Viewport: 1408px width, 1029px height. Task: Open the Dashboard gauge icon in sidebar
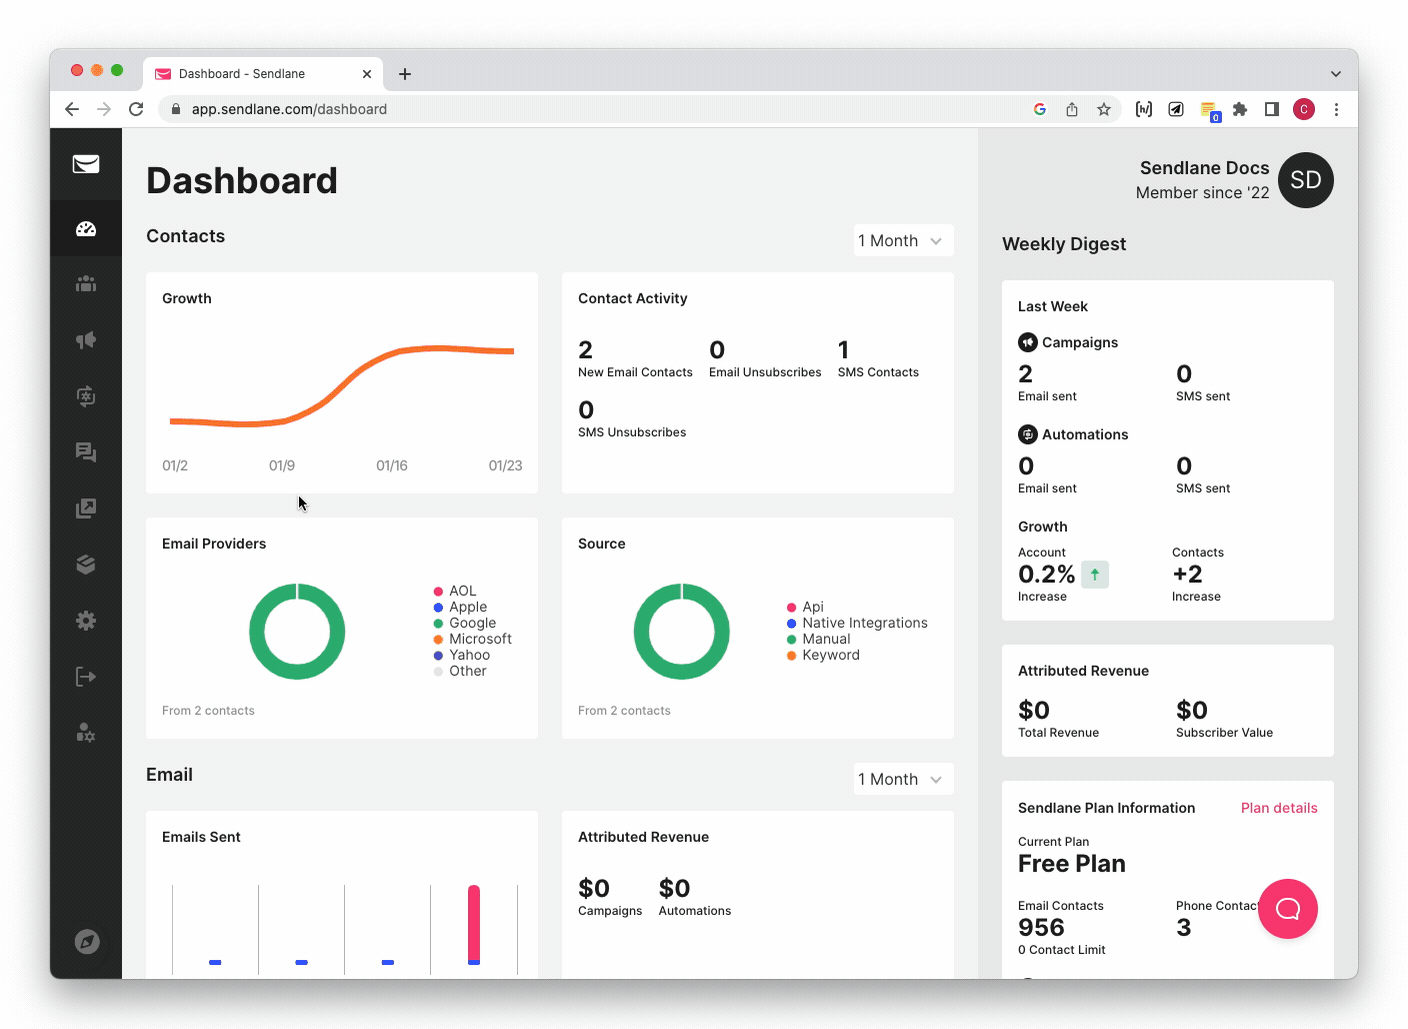86,228
